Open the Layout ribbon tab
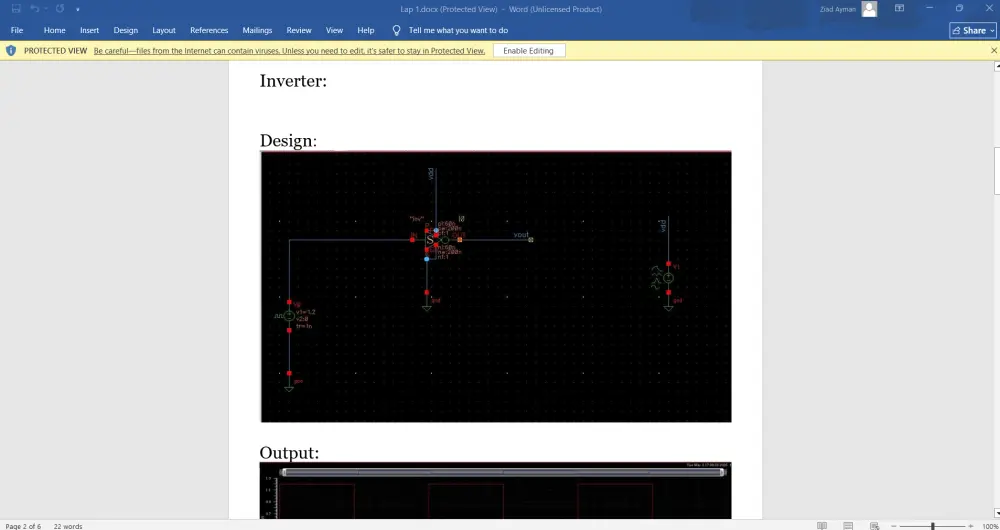The height and width of the screenshot is (530, 1000). pos(164,30)
